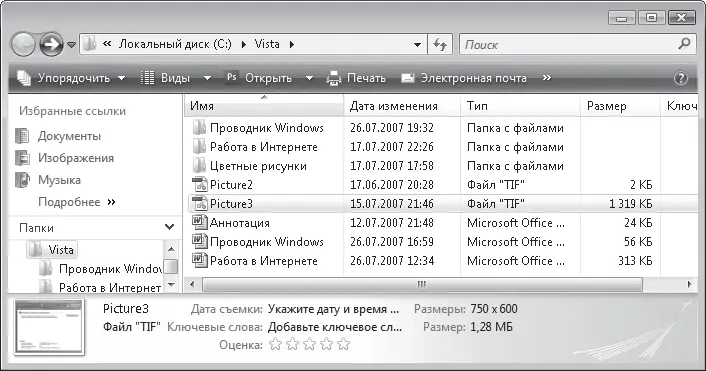Select Vista segment in address bar
Viewport: 706px width, 371px height.
pyautogui.click(x=267, y=44)
